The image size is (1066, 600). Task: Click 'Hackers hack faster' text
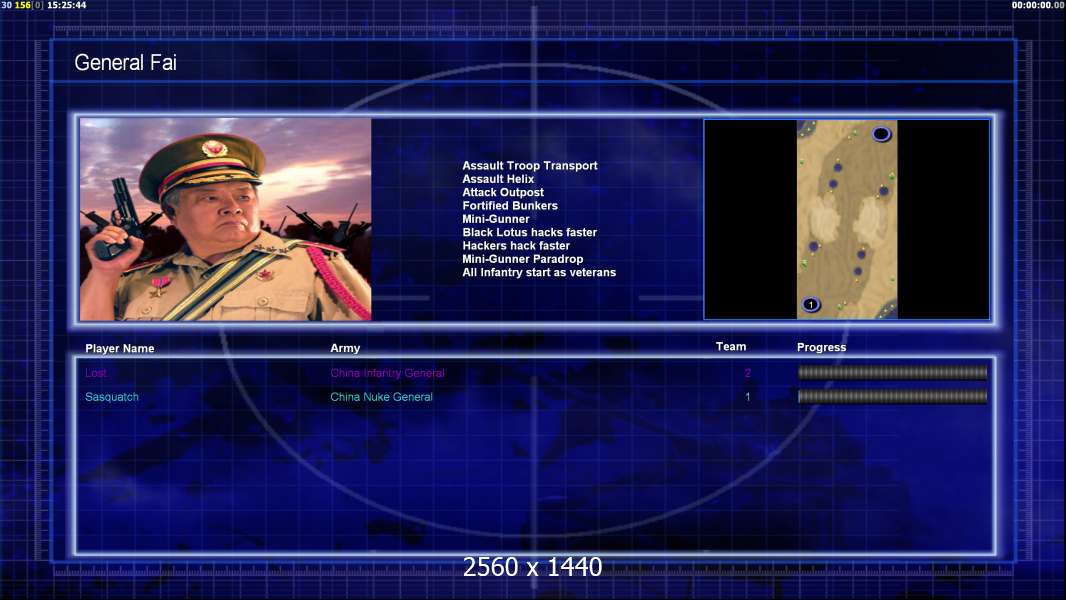[516, 246]
